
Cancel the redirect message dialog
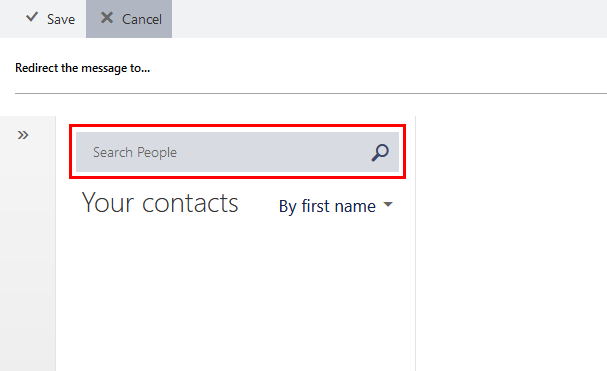(129, 19)
